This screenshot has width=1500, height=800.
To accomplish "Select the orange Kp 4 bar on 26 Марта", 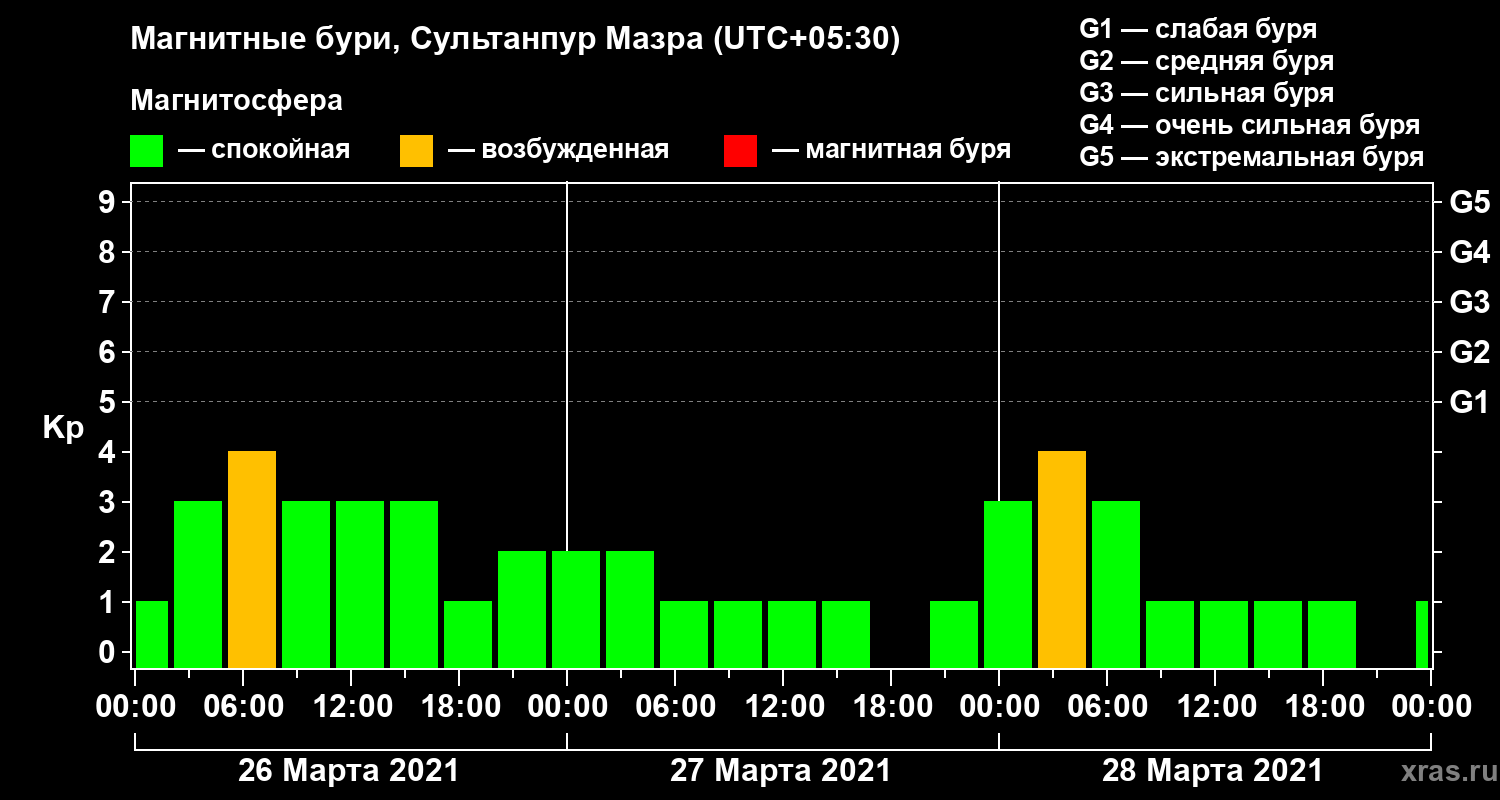I will (x=252, y=560).
